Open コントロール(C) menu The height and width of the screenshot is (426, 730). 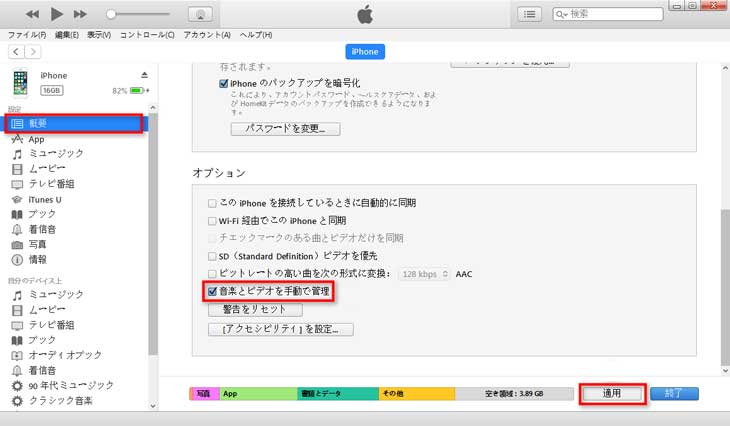pyautogui.click(x=147, y=35)
